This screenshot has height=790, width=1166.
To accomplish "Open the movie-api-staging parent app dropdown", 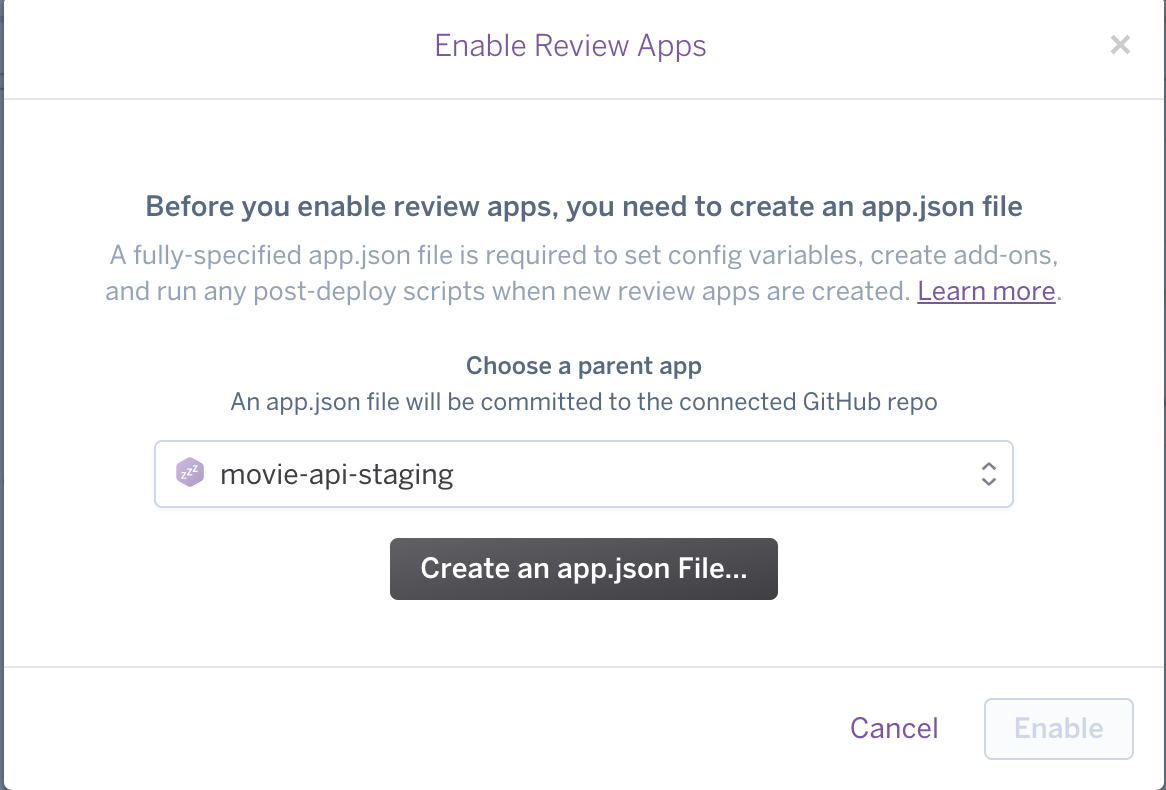I will [x=583, y=474].
